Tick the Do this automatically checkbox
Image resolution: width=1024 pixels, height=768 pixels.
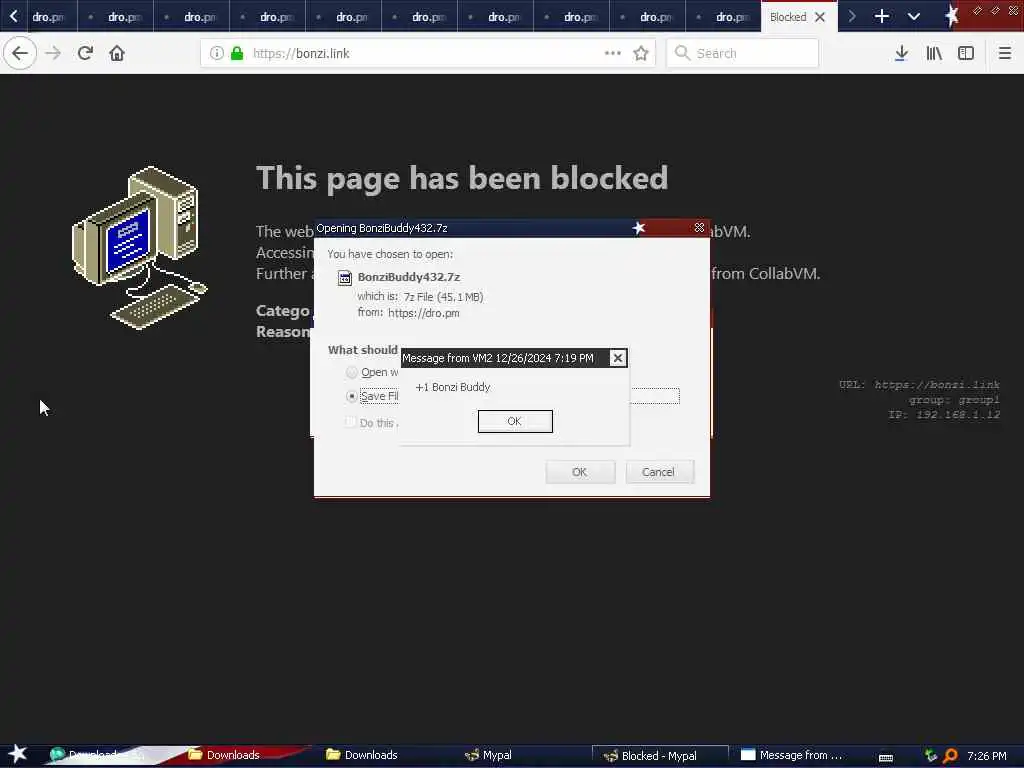tap(351, 423)
